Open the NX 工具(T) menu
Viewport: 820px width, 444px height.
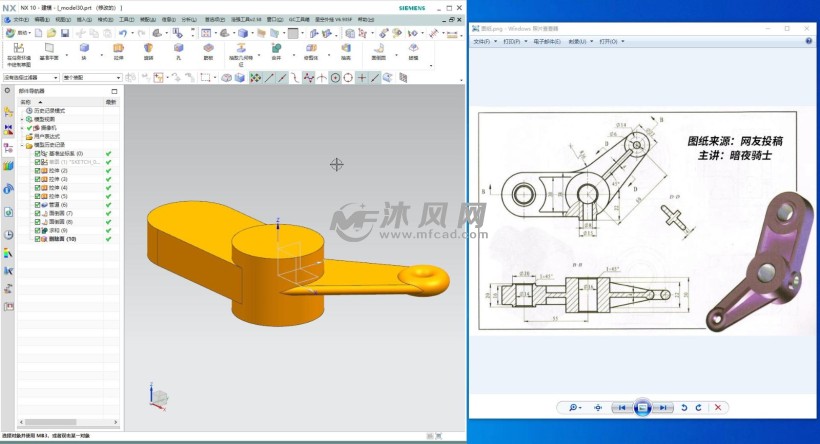126,19
